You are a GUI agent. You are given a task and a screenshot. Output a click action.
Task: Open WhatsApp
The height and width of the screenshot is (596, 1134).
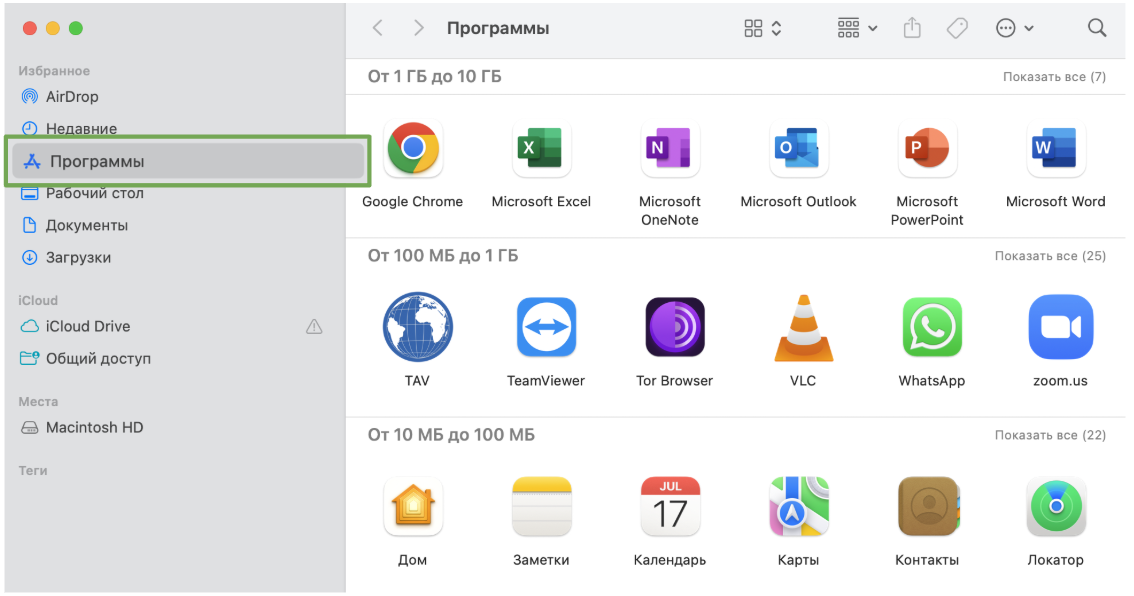[x=928, y=327]
